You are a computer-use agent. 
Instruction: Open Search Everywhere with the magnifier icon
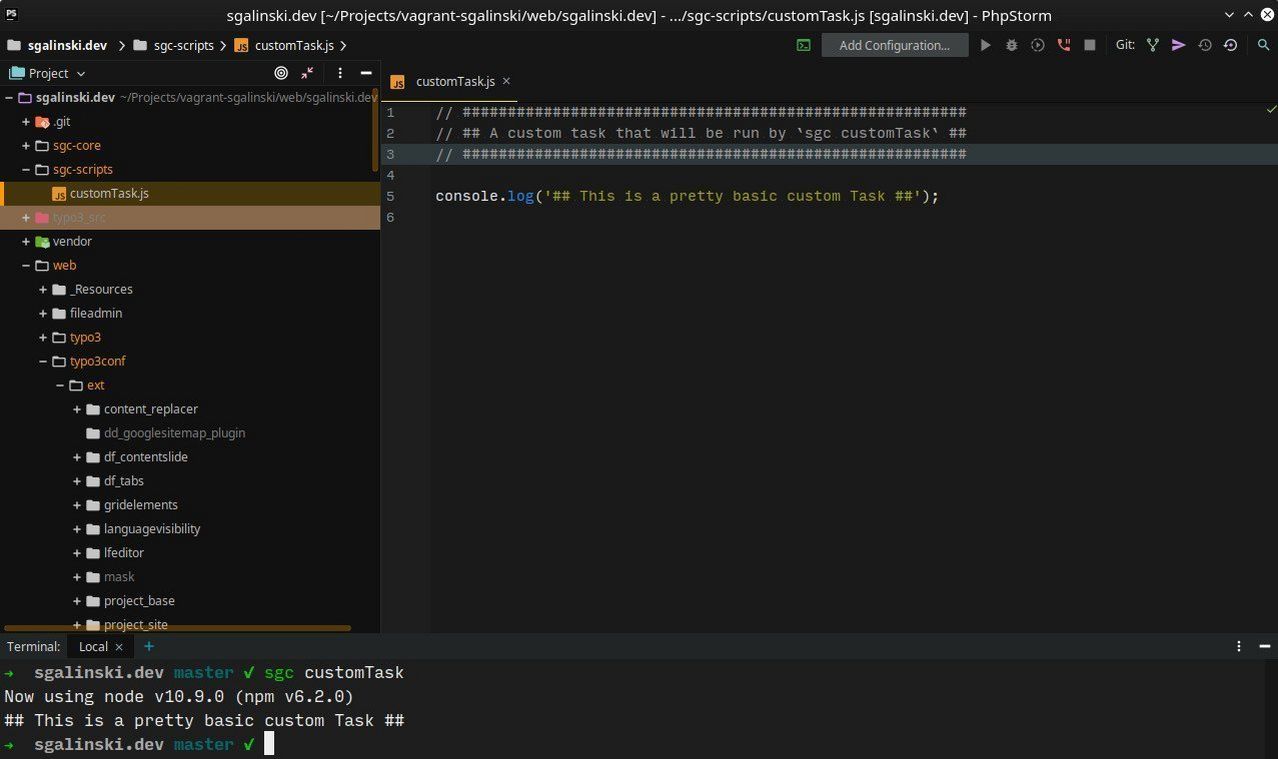(1263, 45)
